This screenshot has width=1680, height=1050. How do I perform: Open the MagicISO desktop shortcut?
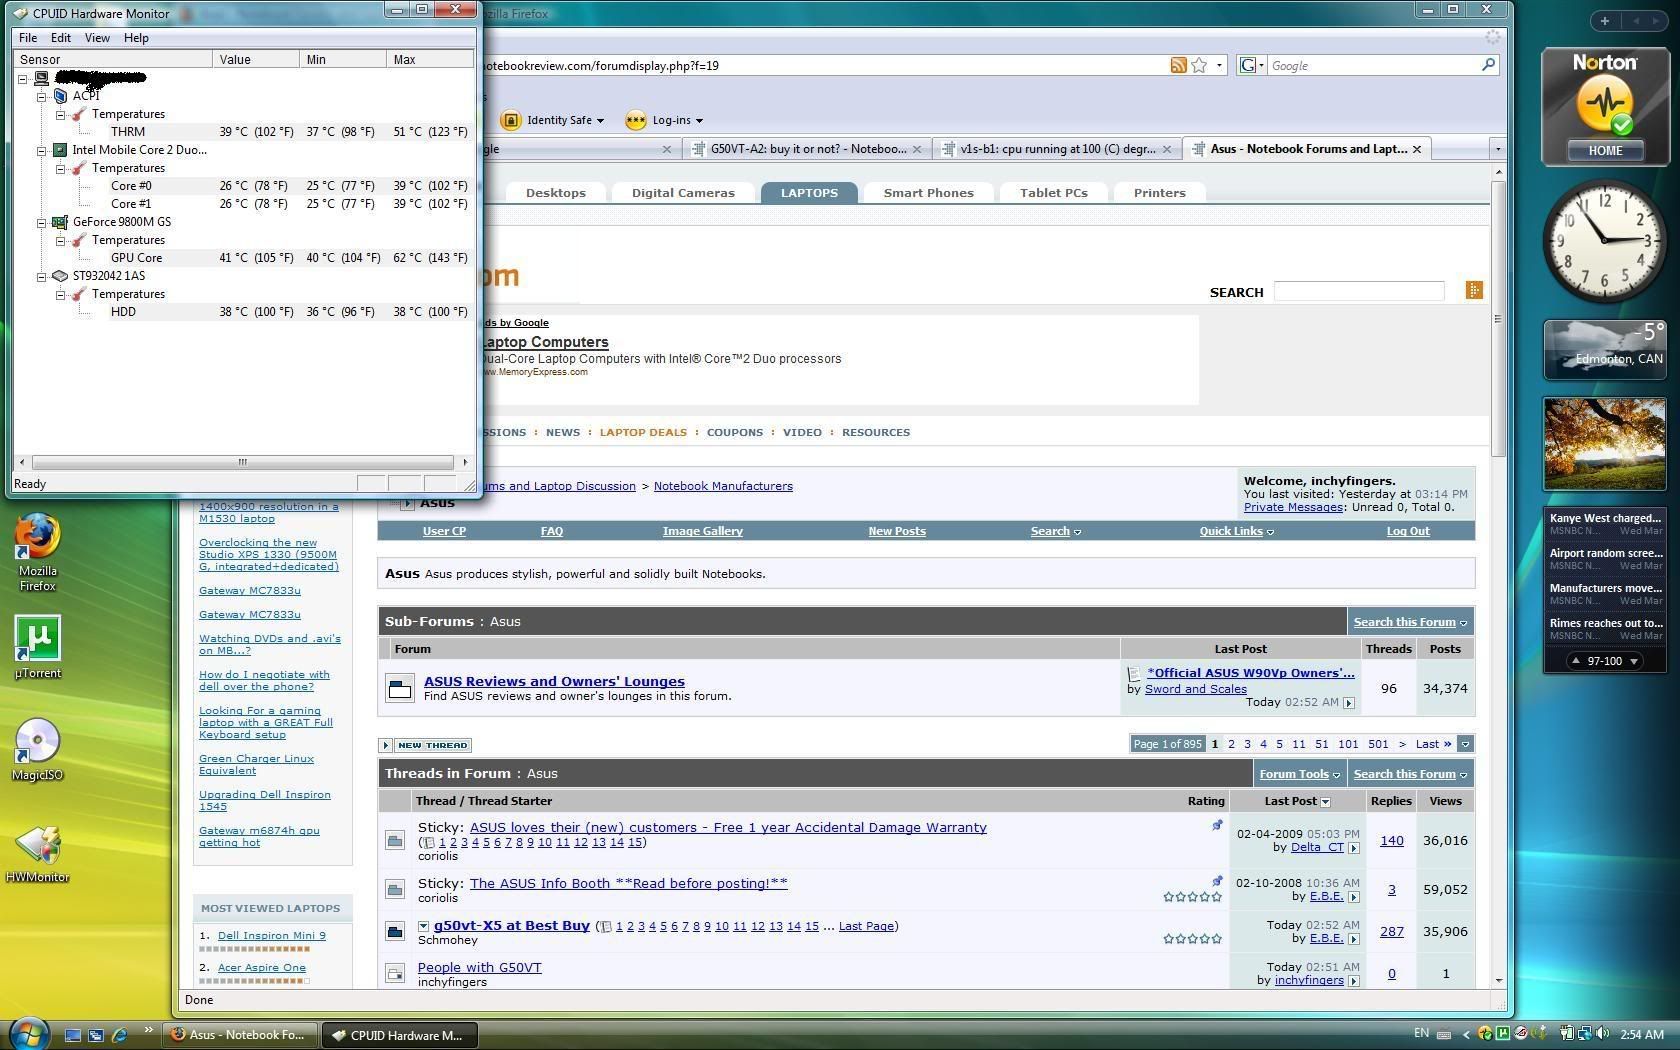click(37, 749)
